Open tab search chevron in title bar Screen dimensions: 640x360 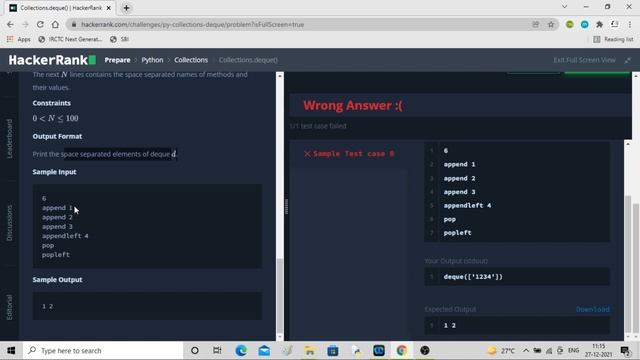(x=564, y=7)
